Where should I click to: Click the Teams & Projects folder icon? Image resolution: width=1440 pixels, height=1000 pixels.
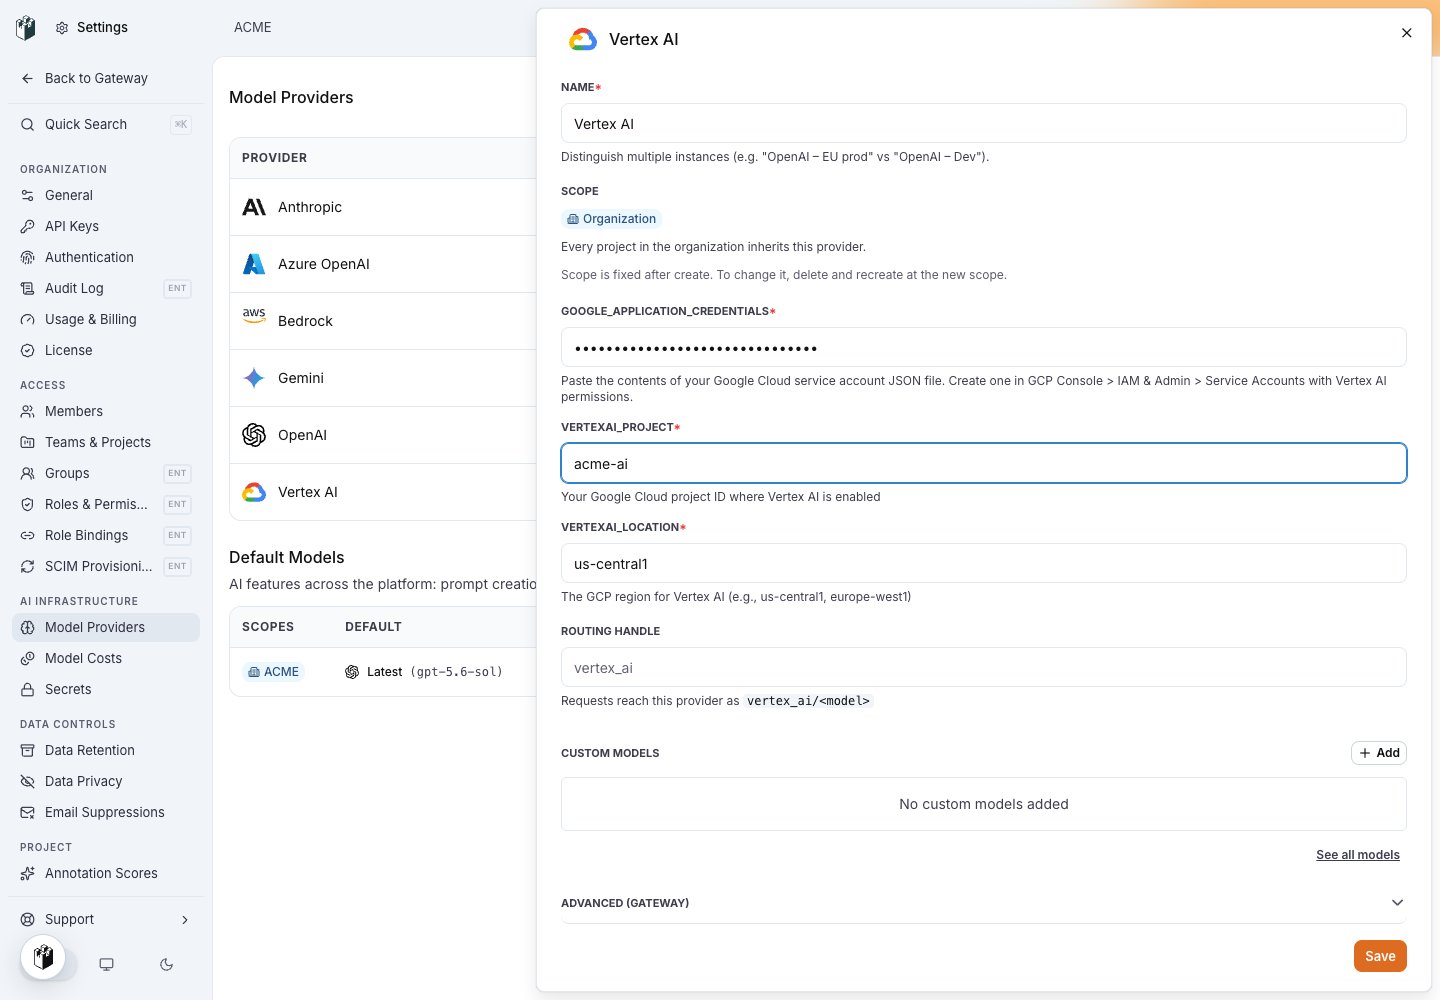click(x=28, y=442)
